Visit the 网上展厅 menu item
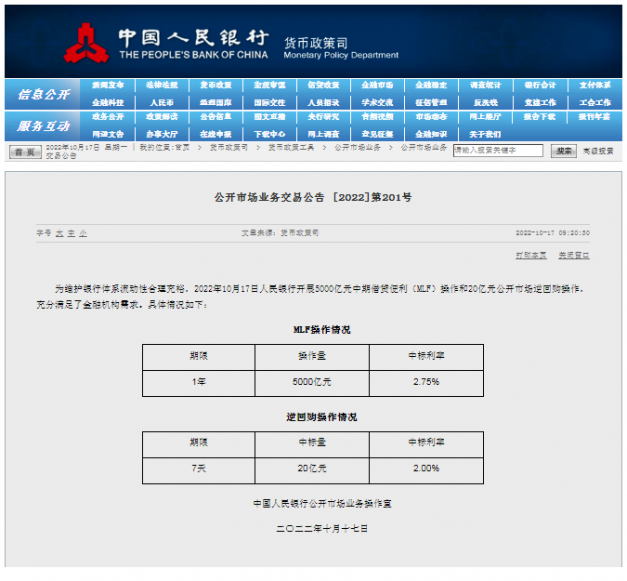Viewport: 627px width, 581px height. 485,117
